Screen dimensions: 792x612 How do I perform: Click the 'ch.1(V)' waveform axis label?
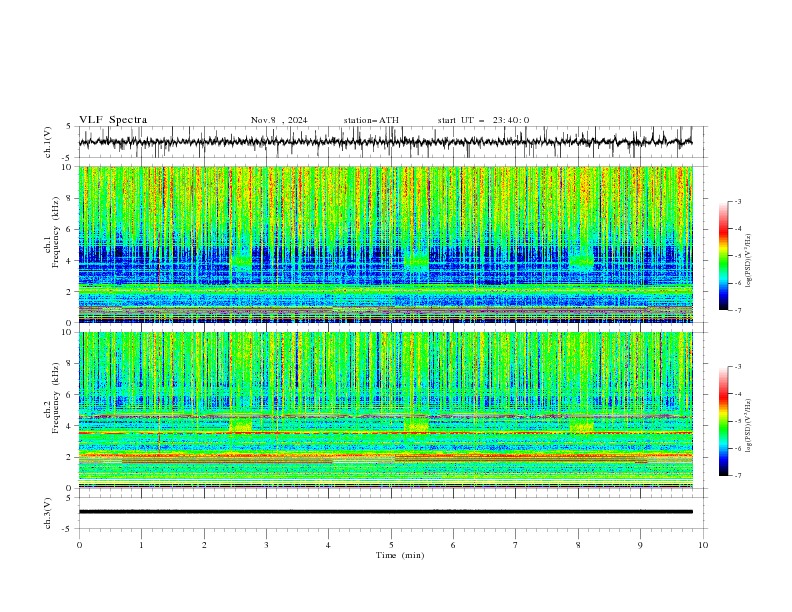tap(48, 142)
